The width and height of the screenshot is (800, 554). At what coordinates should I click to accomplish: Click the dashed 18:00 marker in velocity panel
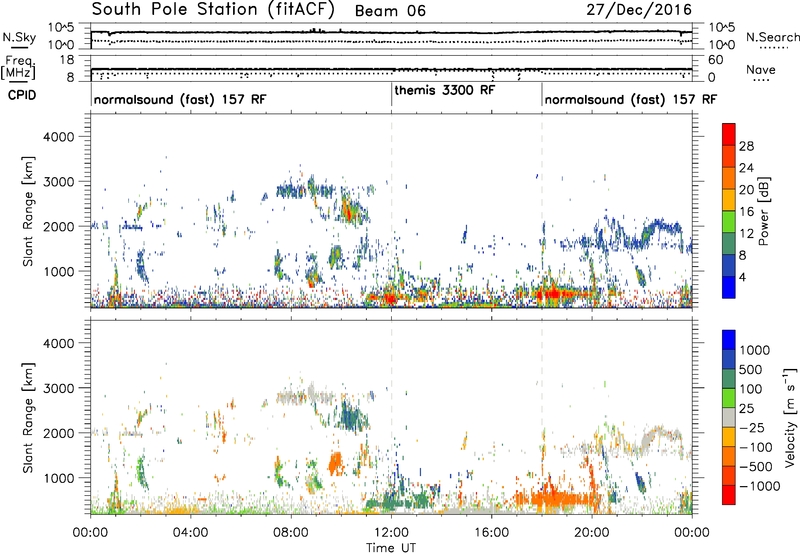[542, 417]
